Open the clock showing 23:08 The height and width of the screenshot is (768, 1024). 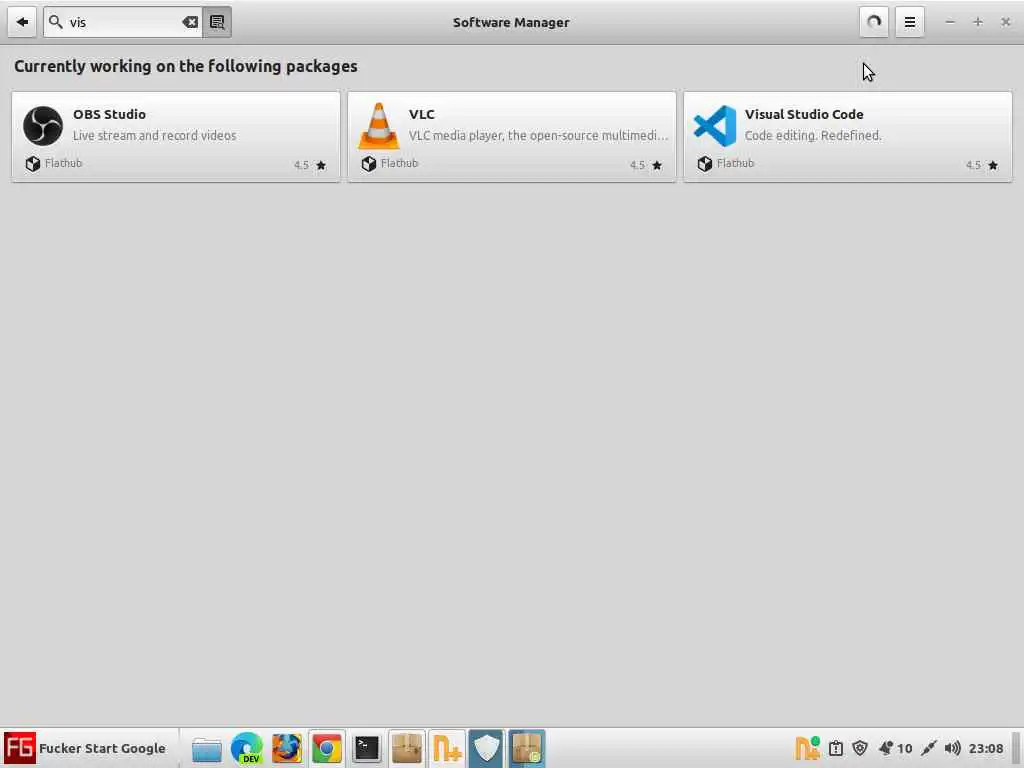tap(985, 748)
